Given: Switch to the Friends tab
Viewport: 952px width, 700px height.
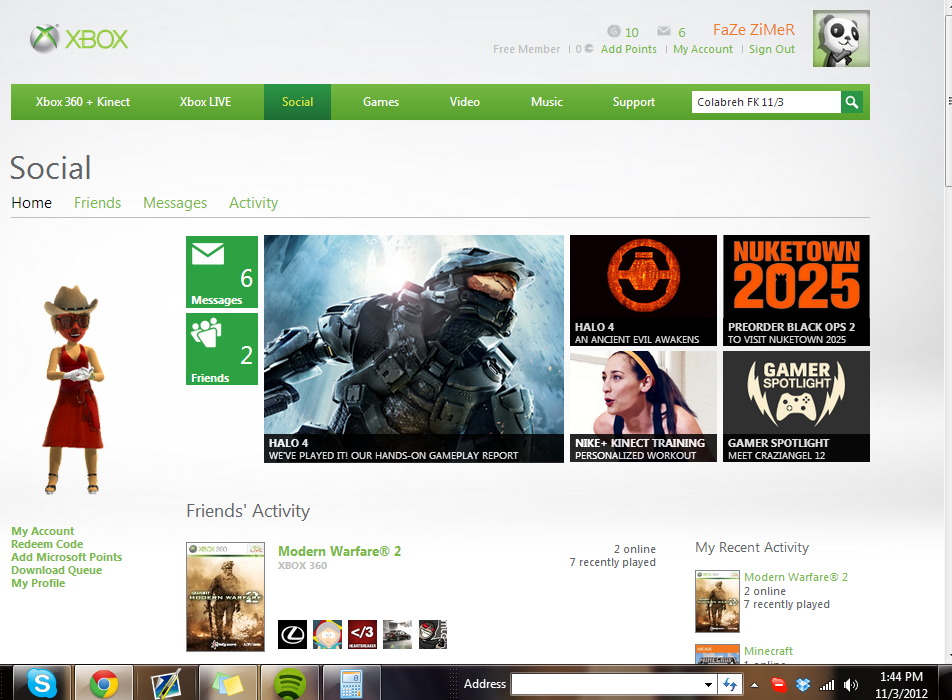Looking at the screenshot, I should point(97,203).
